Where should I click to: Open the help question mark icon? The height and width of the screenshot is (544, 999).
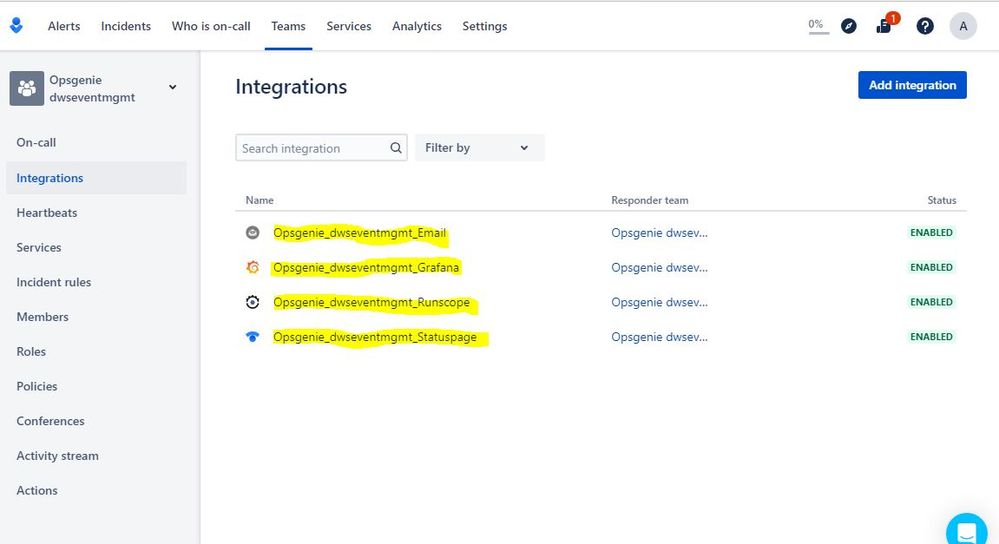[x=925, y=26]
